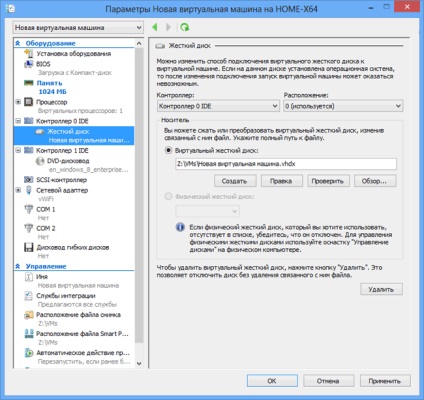424x400 pixels.
Task: Select the COM 1 port icon
Action: [x=29, y=209]
